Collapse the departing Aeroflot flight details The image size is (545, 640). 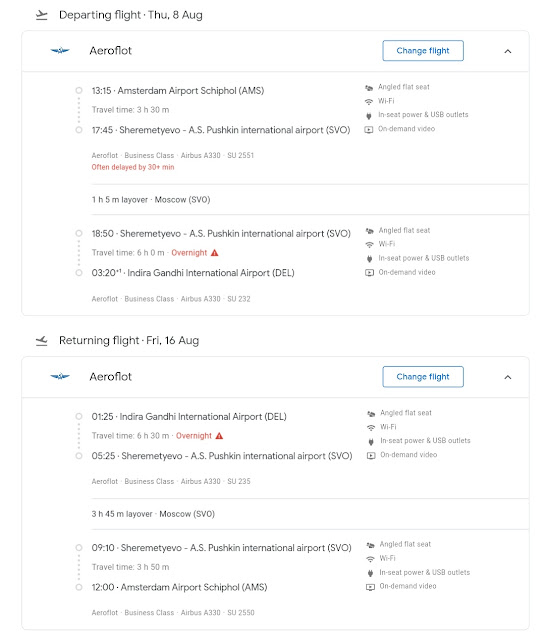[508, 51]
